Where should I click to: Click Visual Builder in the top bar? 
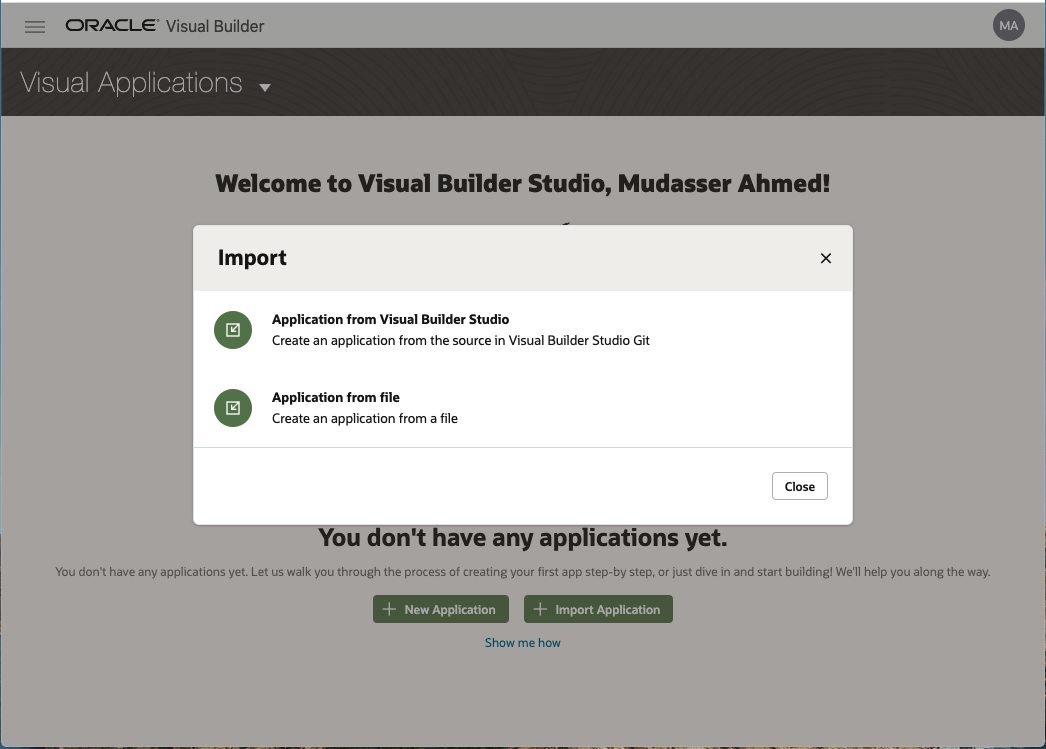[x=216, y=26]
